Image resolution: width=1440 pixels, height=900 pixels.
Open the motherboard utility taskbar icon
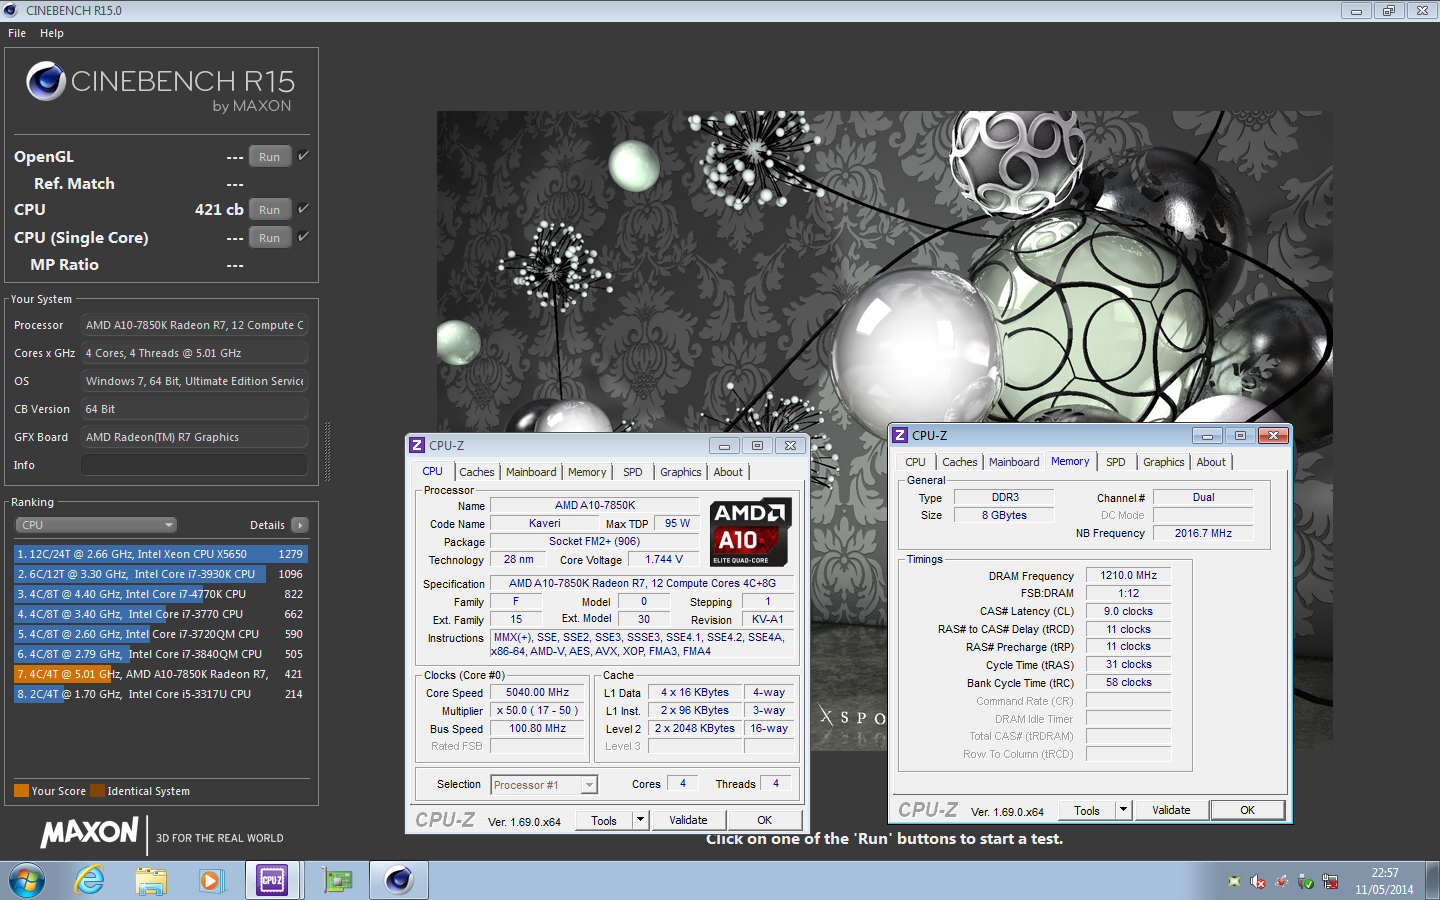pos(338,881)
